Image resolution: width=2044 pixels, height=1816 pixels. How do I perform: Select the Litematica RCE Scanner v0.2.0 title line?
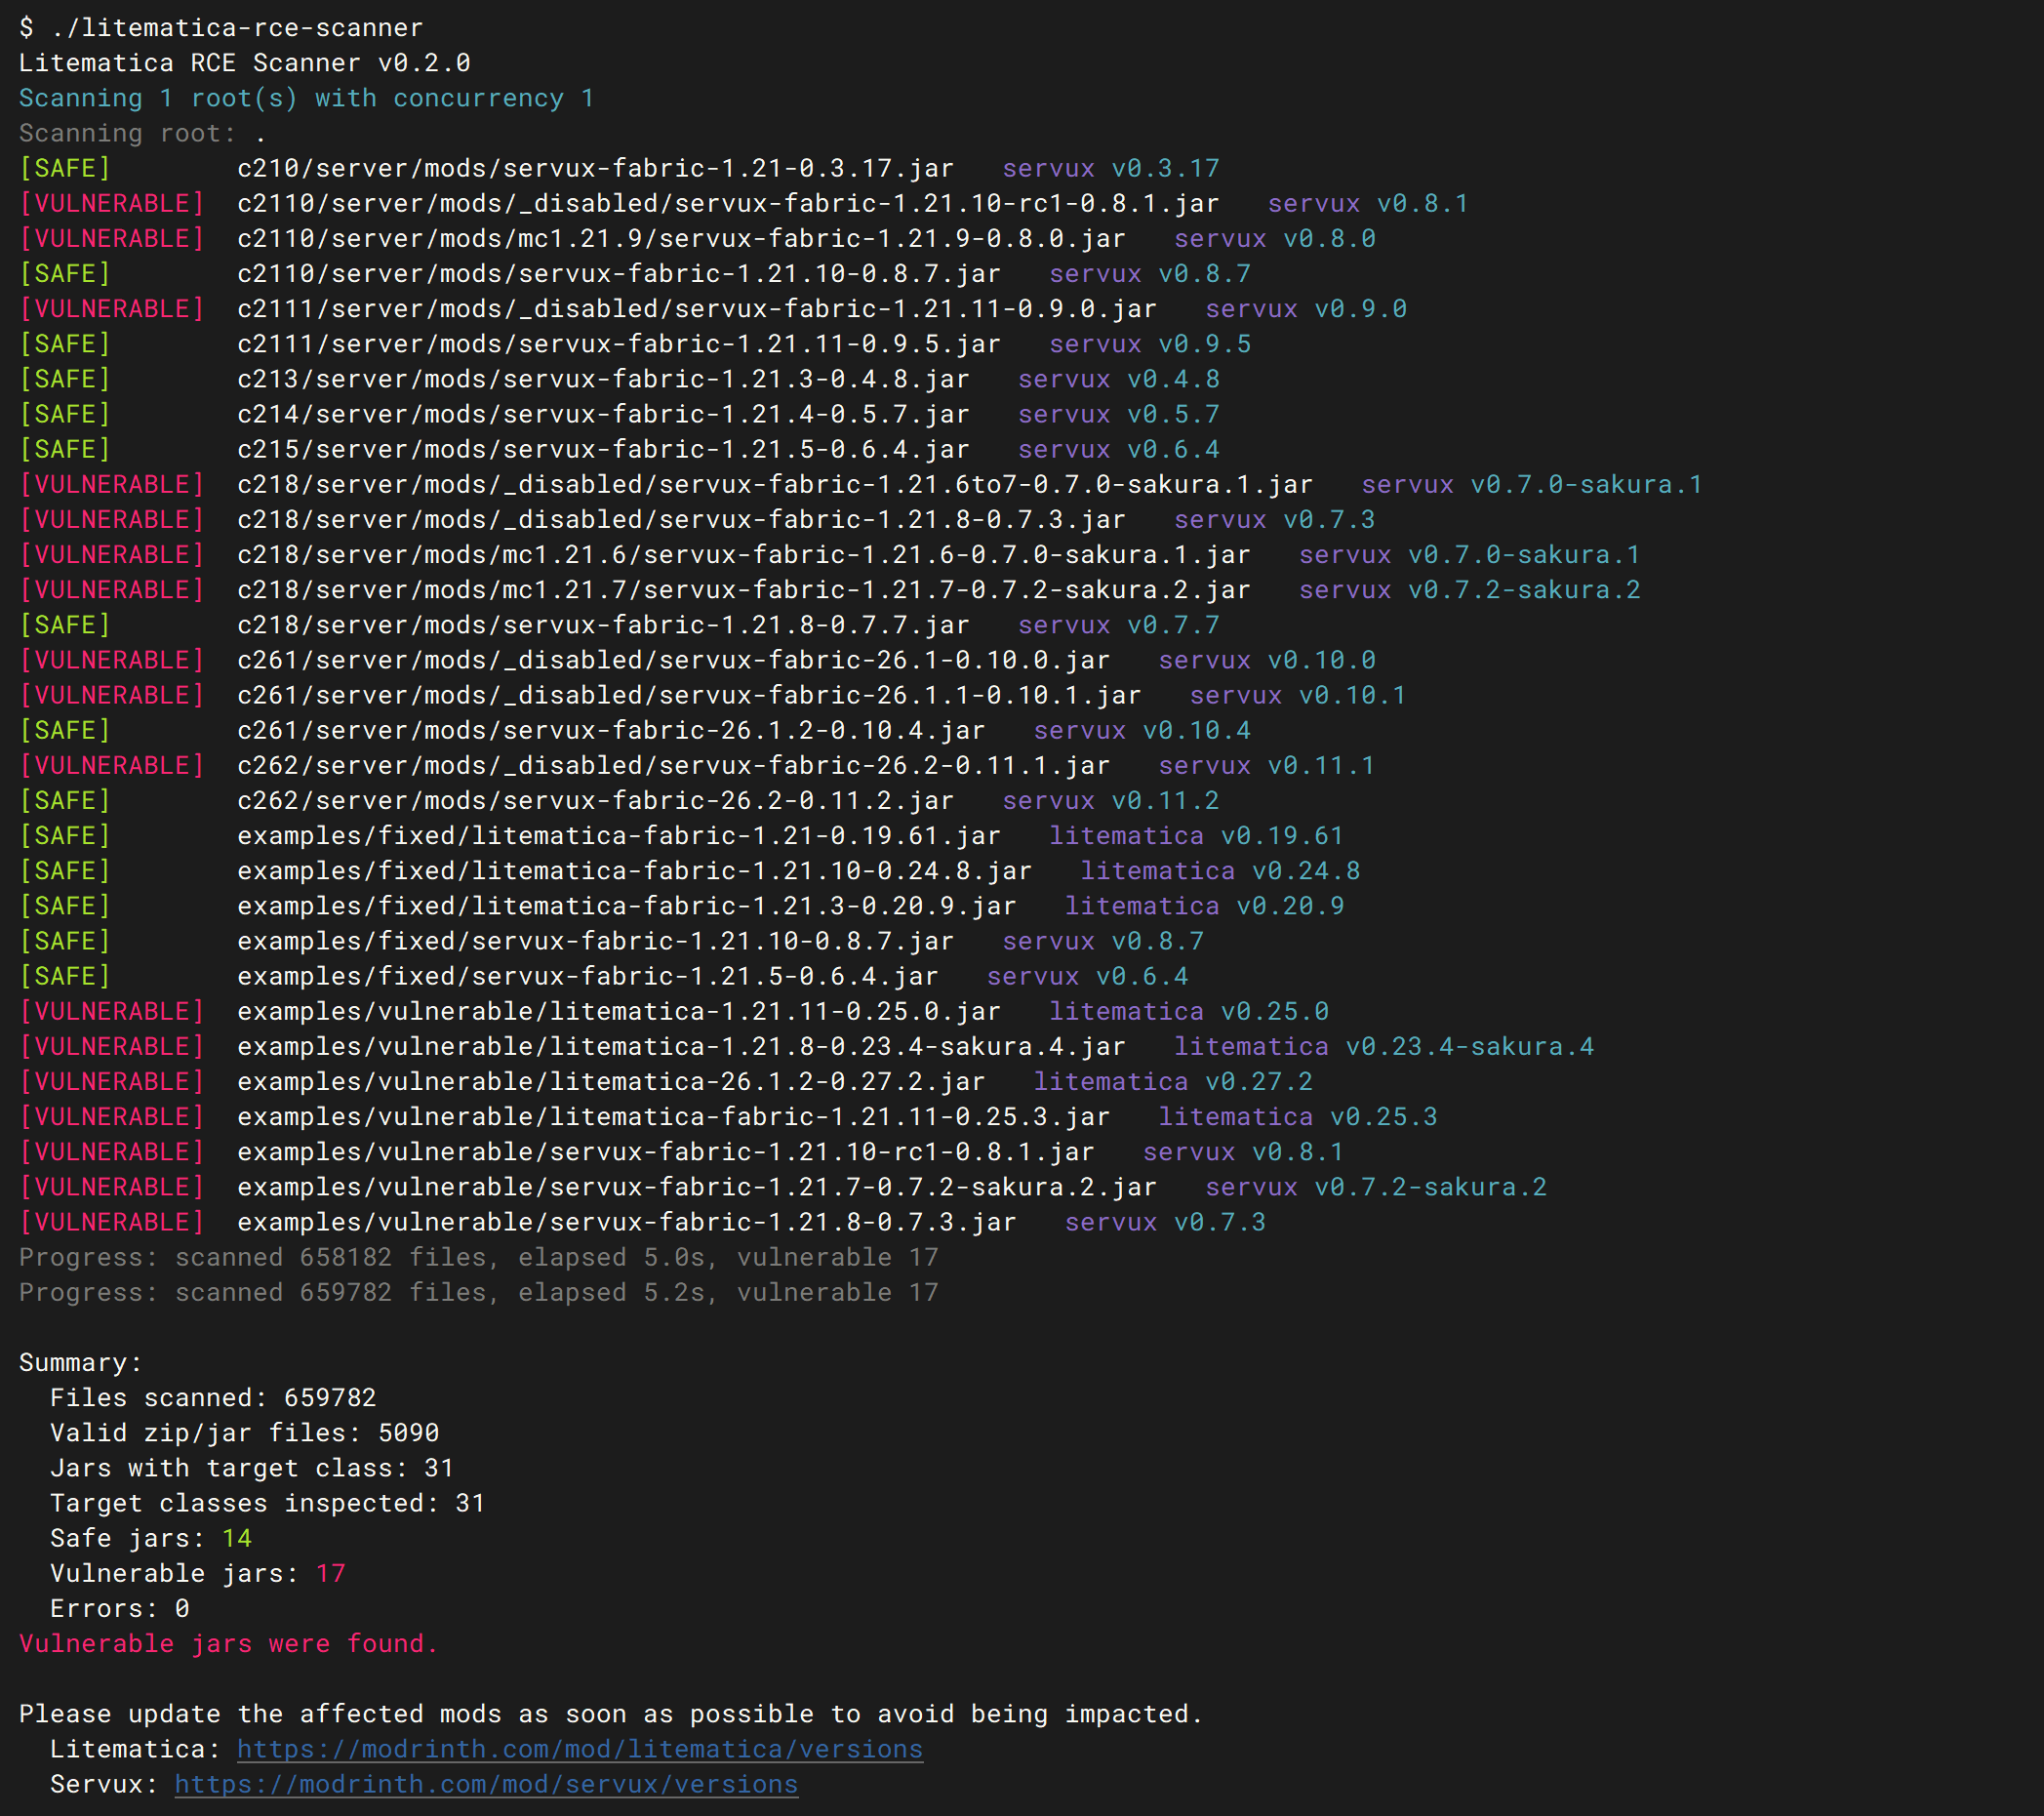click(x=245, y=63)
